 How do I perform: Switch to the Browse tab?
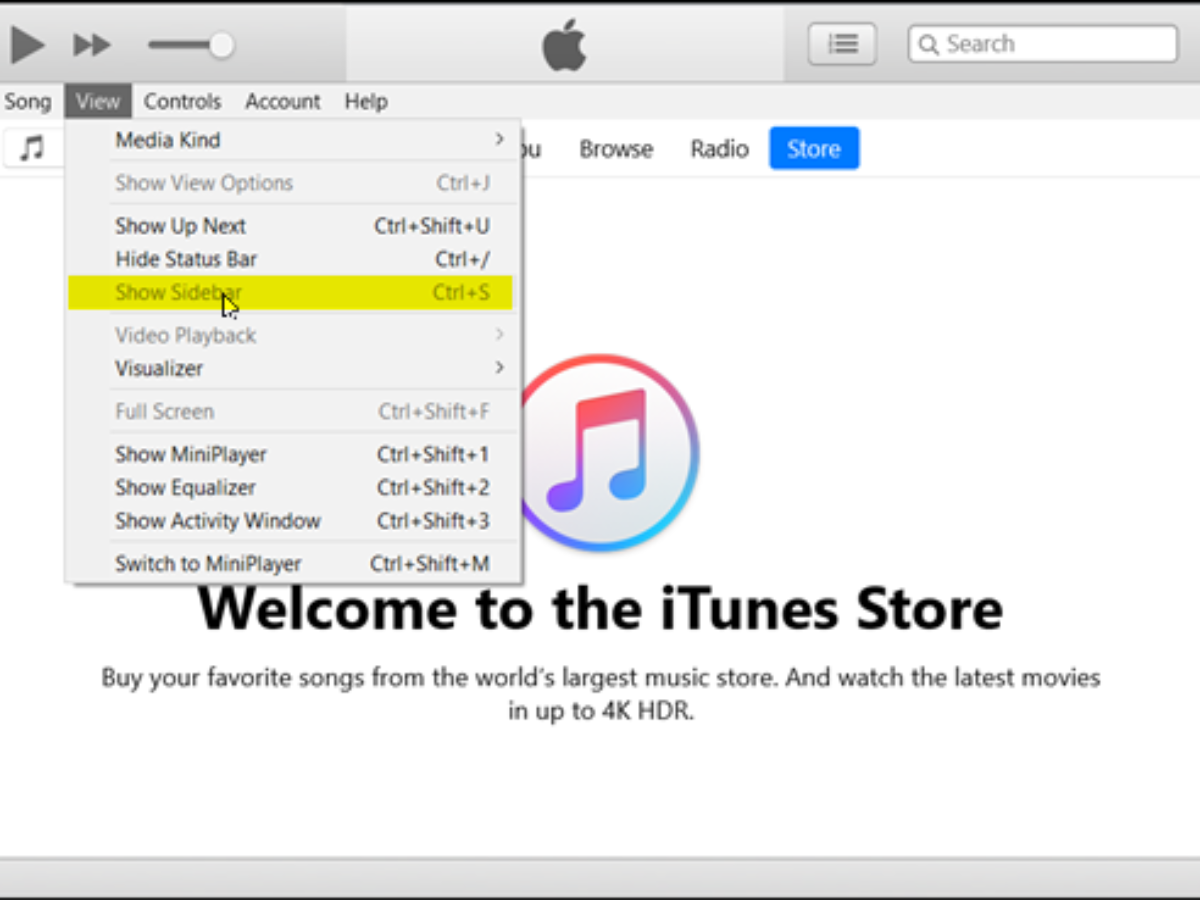616,149
